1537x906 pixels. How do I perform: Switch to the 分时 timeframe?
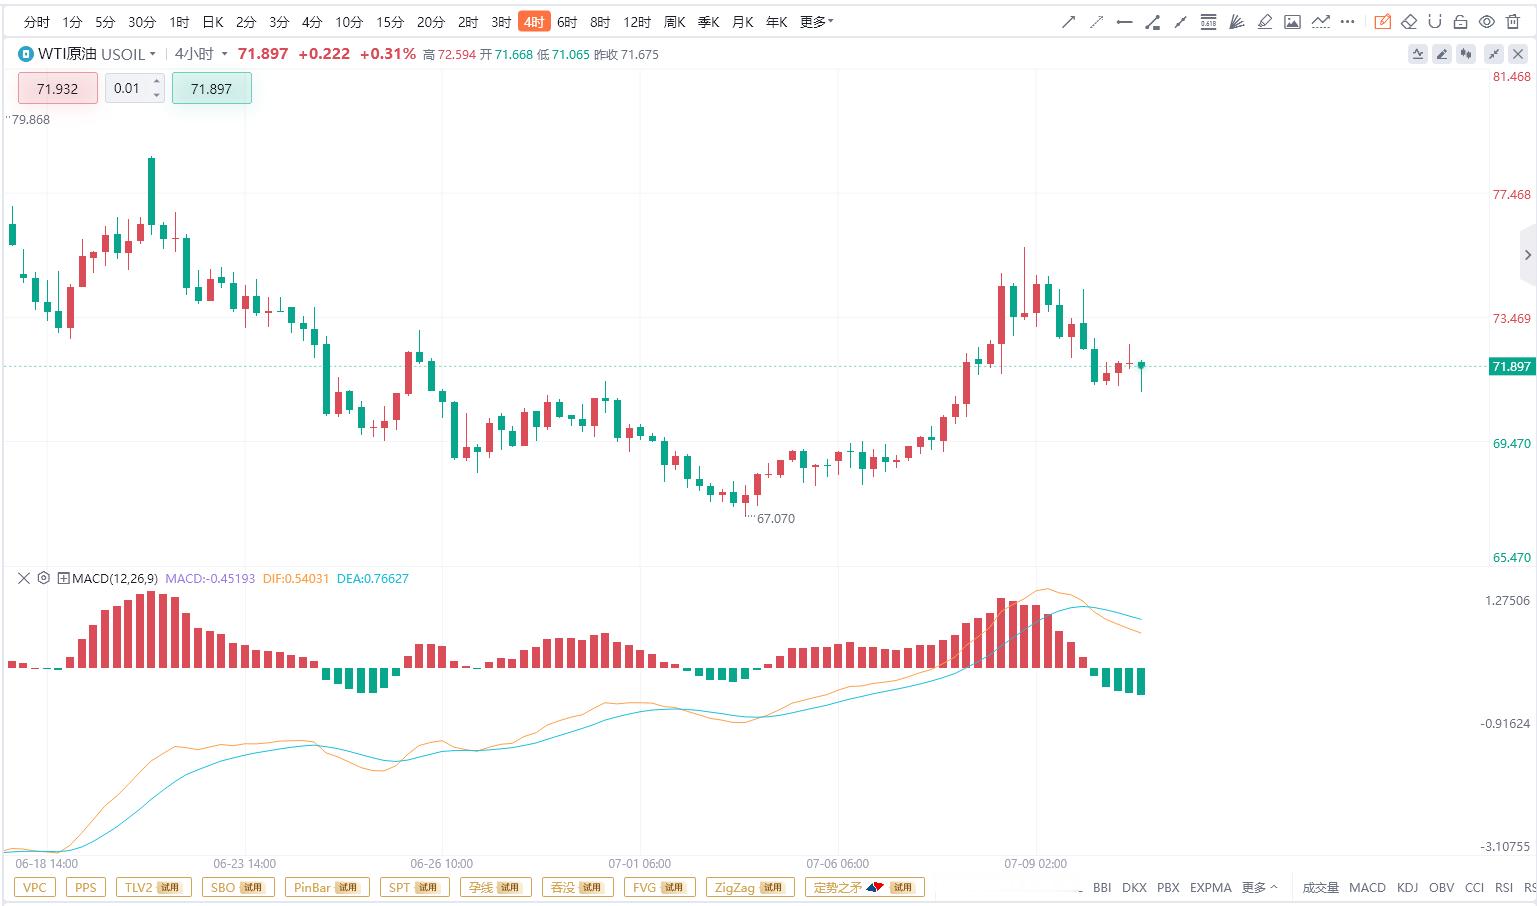click(37, 22)
